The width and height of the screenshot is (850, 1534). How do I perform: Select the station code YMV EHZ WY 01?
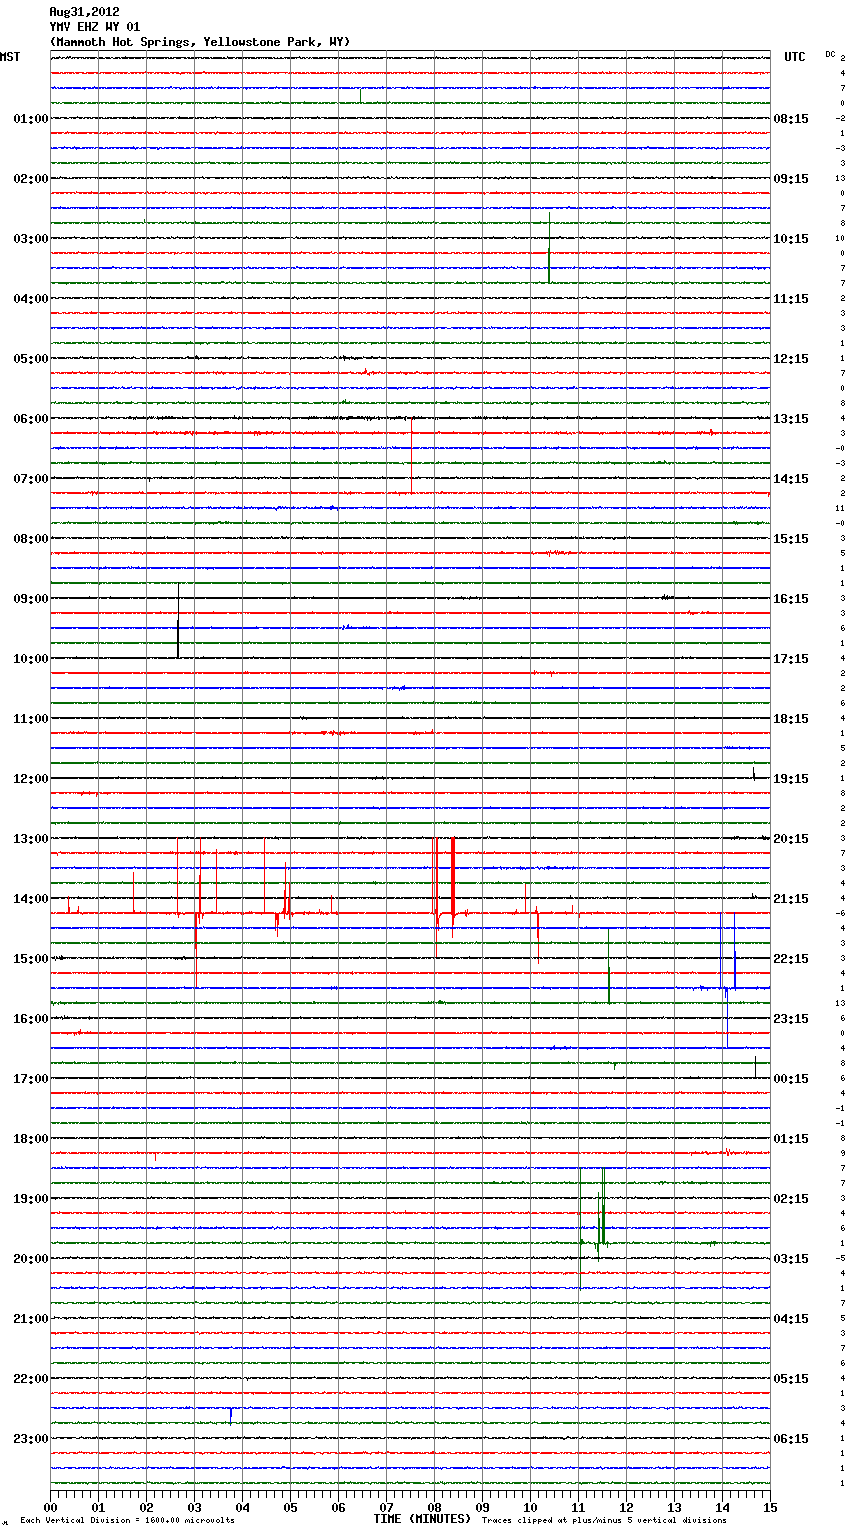pos(95,27)
